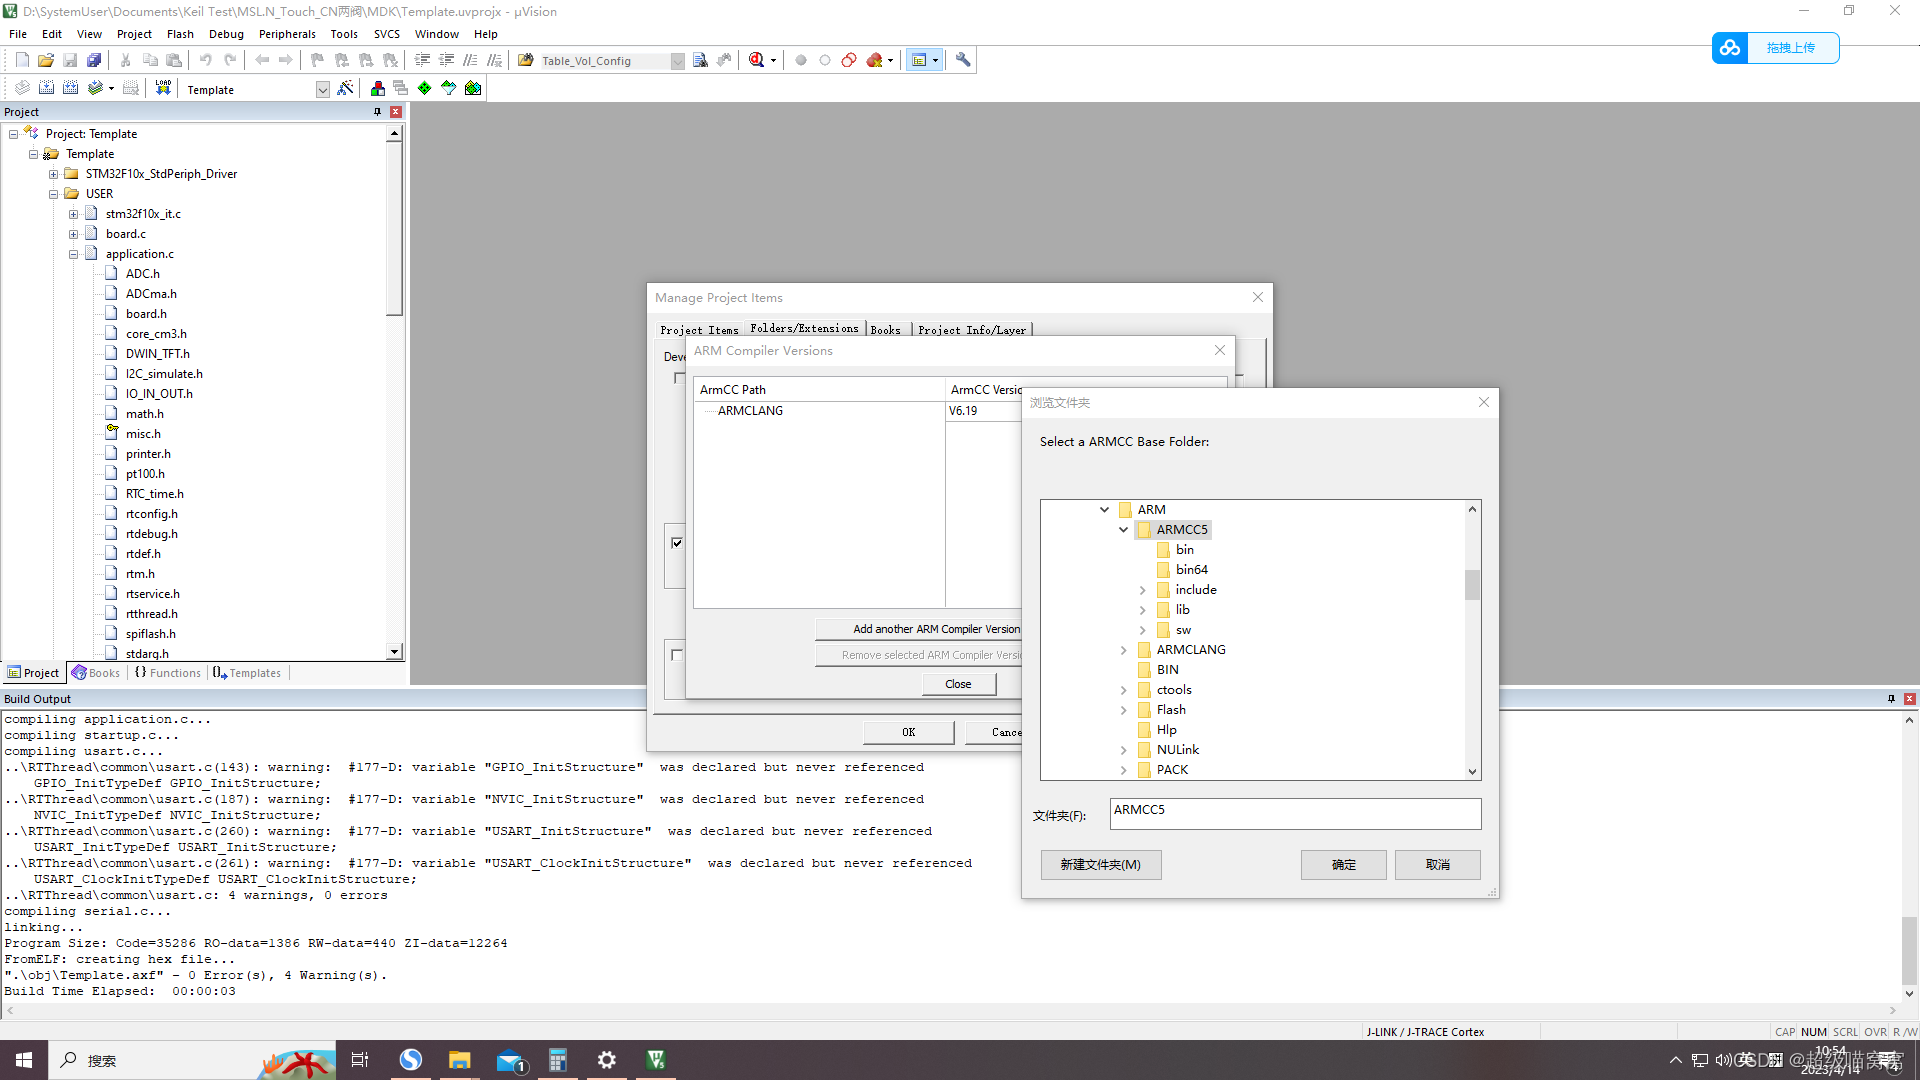Image resolution: width=1920 pixels, height=1080 pixels.
Task: Confirm folder selection with 确定 button
Action: [x=1343, y=865]
